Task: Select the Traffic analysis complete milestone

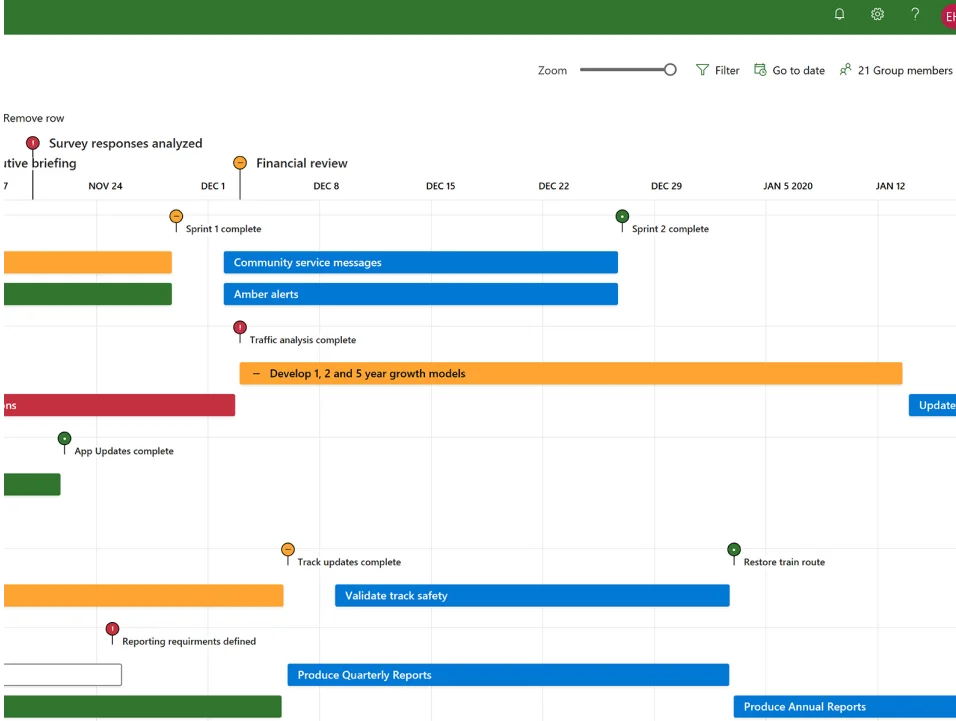Action: [240, 328]
